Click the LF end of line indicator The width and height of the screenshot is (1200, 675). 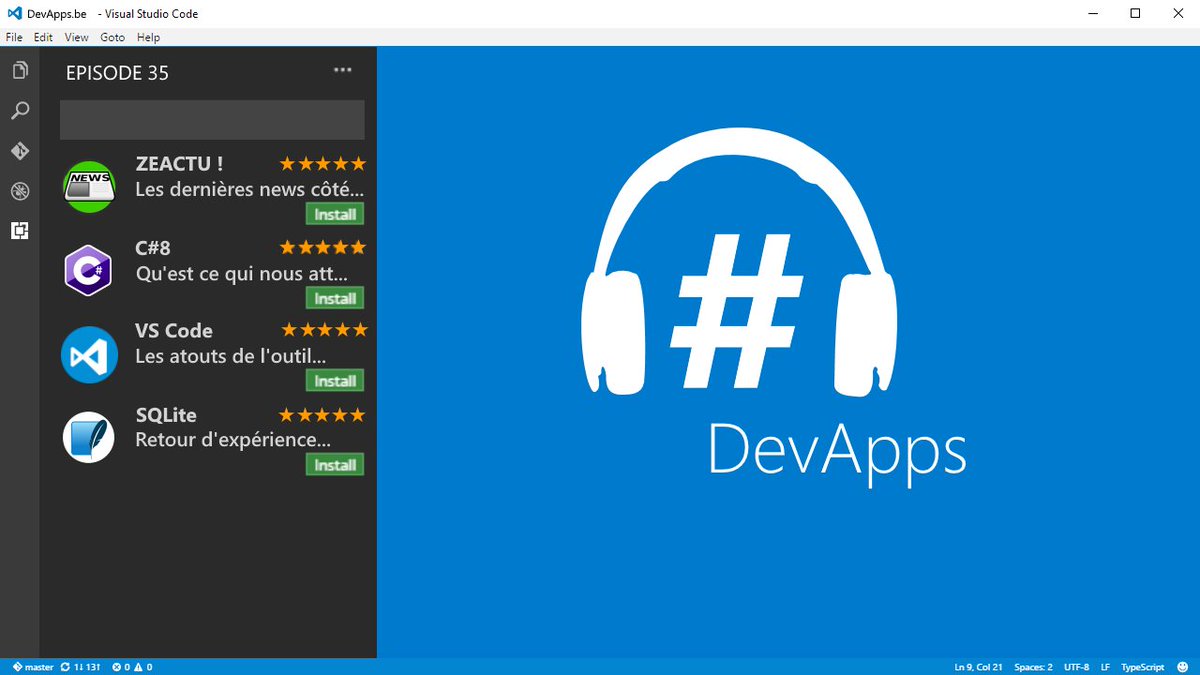pyautogui.click(x=1105, y=667)
